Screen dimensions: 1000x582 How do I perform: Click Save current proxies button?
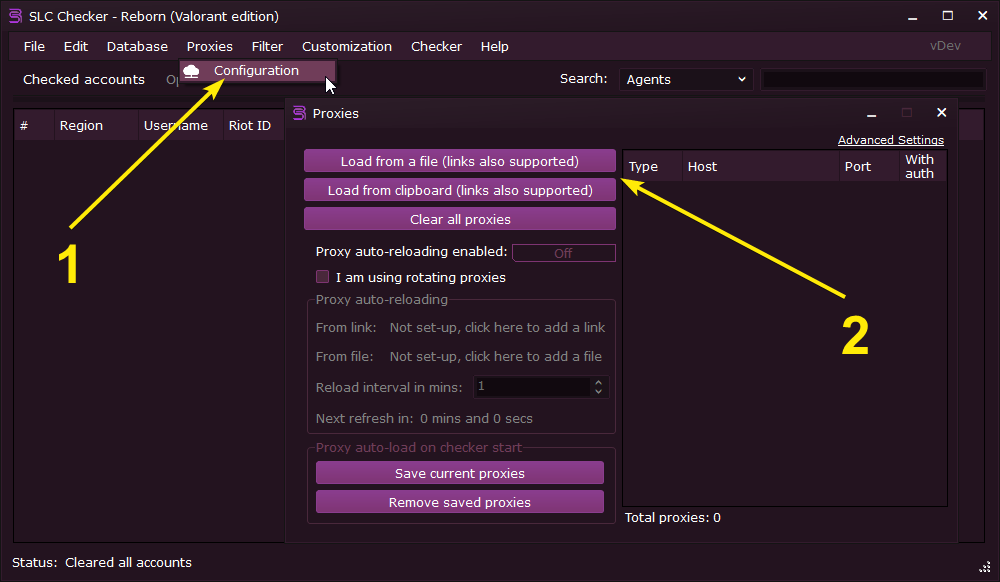(459, 473)
